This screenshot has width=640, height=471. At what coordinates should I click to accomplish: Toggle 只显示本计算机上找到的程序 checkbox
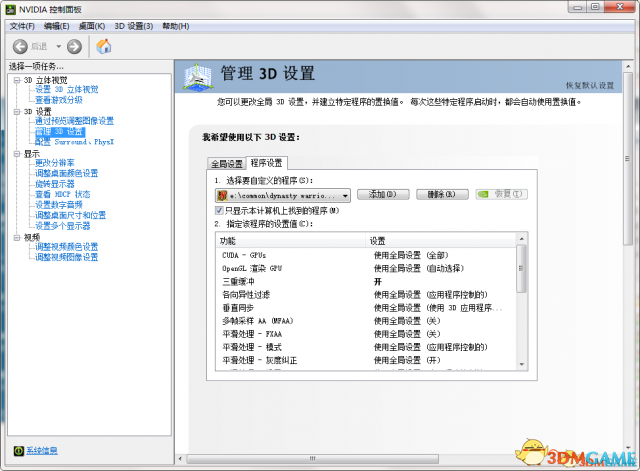(x=219, y=211)
